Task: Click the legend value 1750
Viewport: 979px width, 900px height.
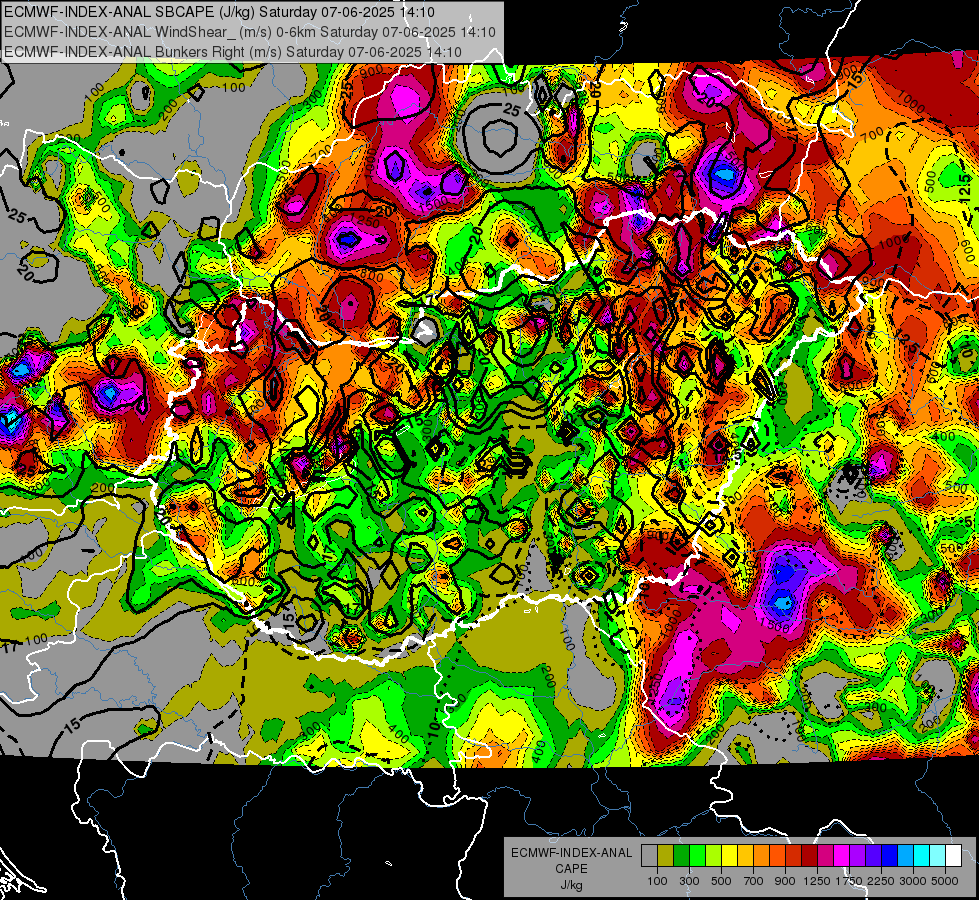Action: 849,881
